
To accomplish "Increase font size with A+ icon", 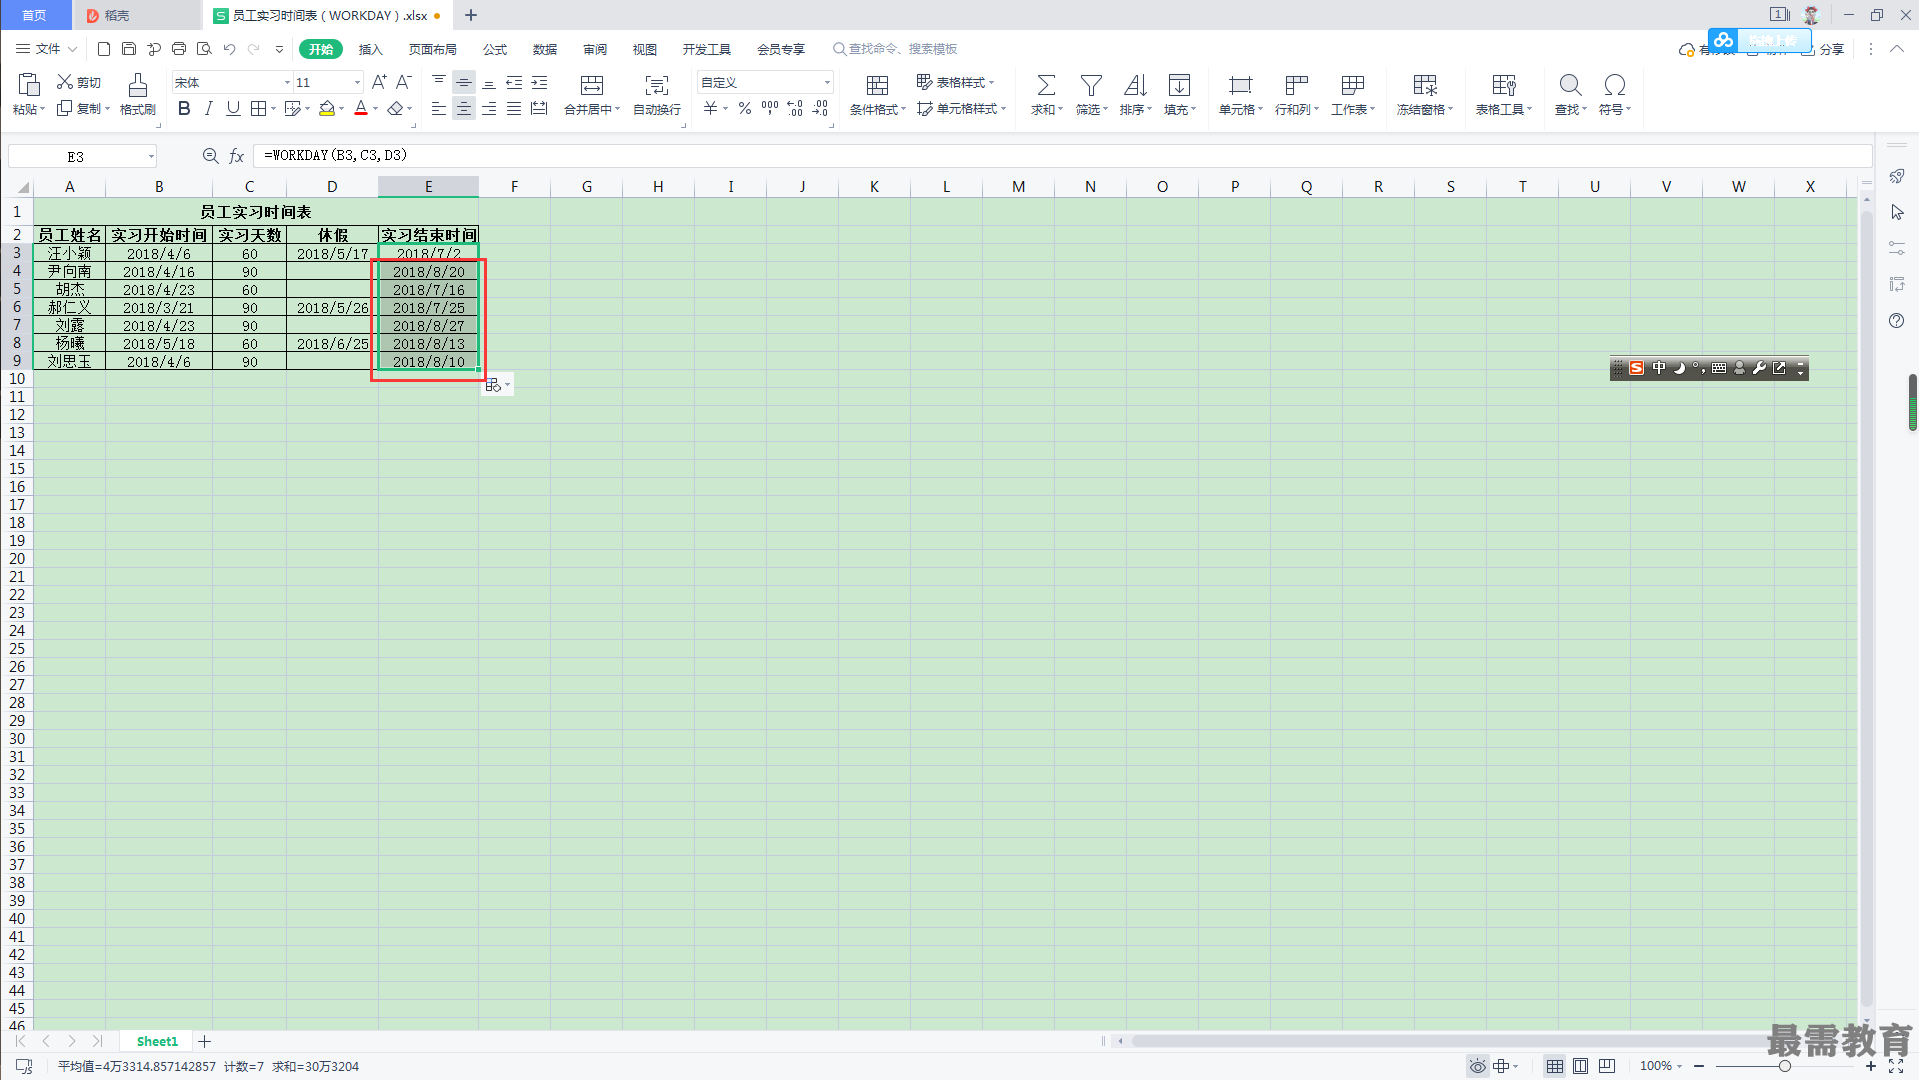I will (379, 82).
